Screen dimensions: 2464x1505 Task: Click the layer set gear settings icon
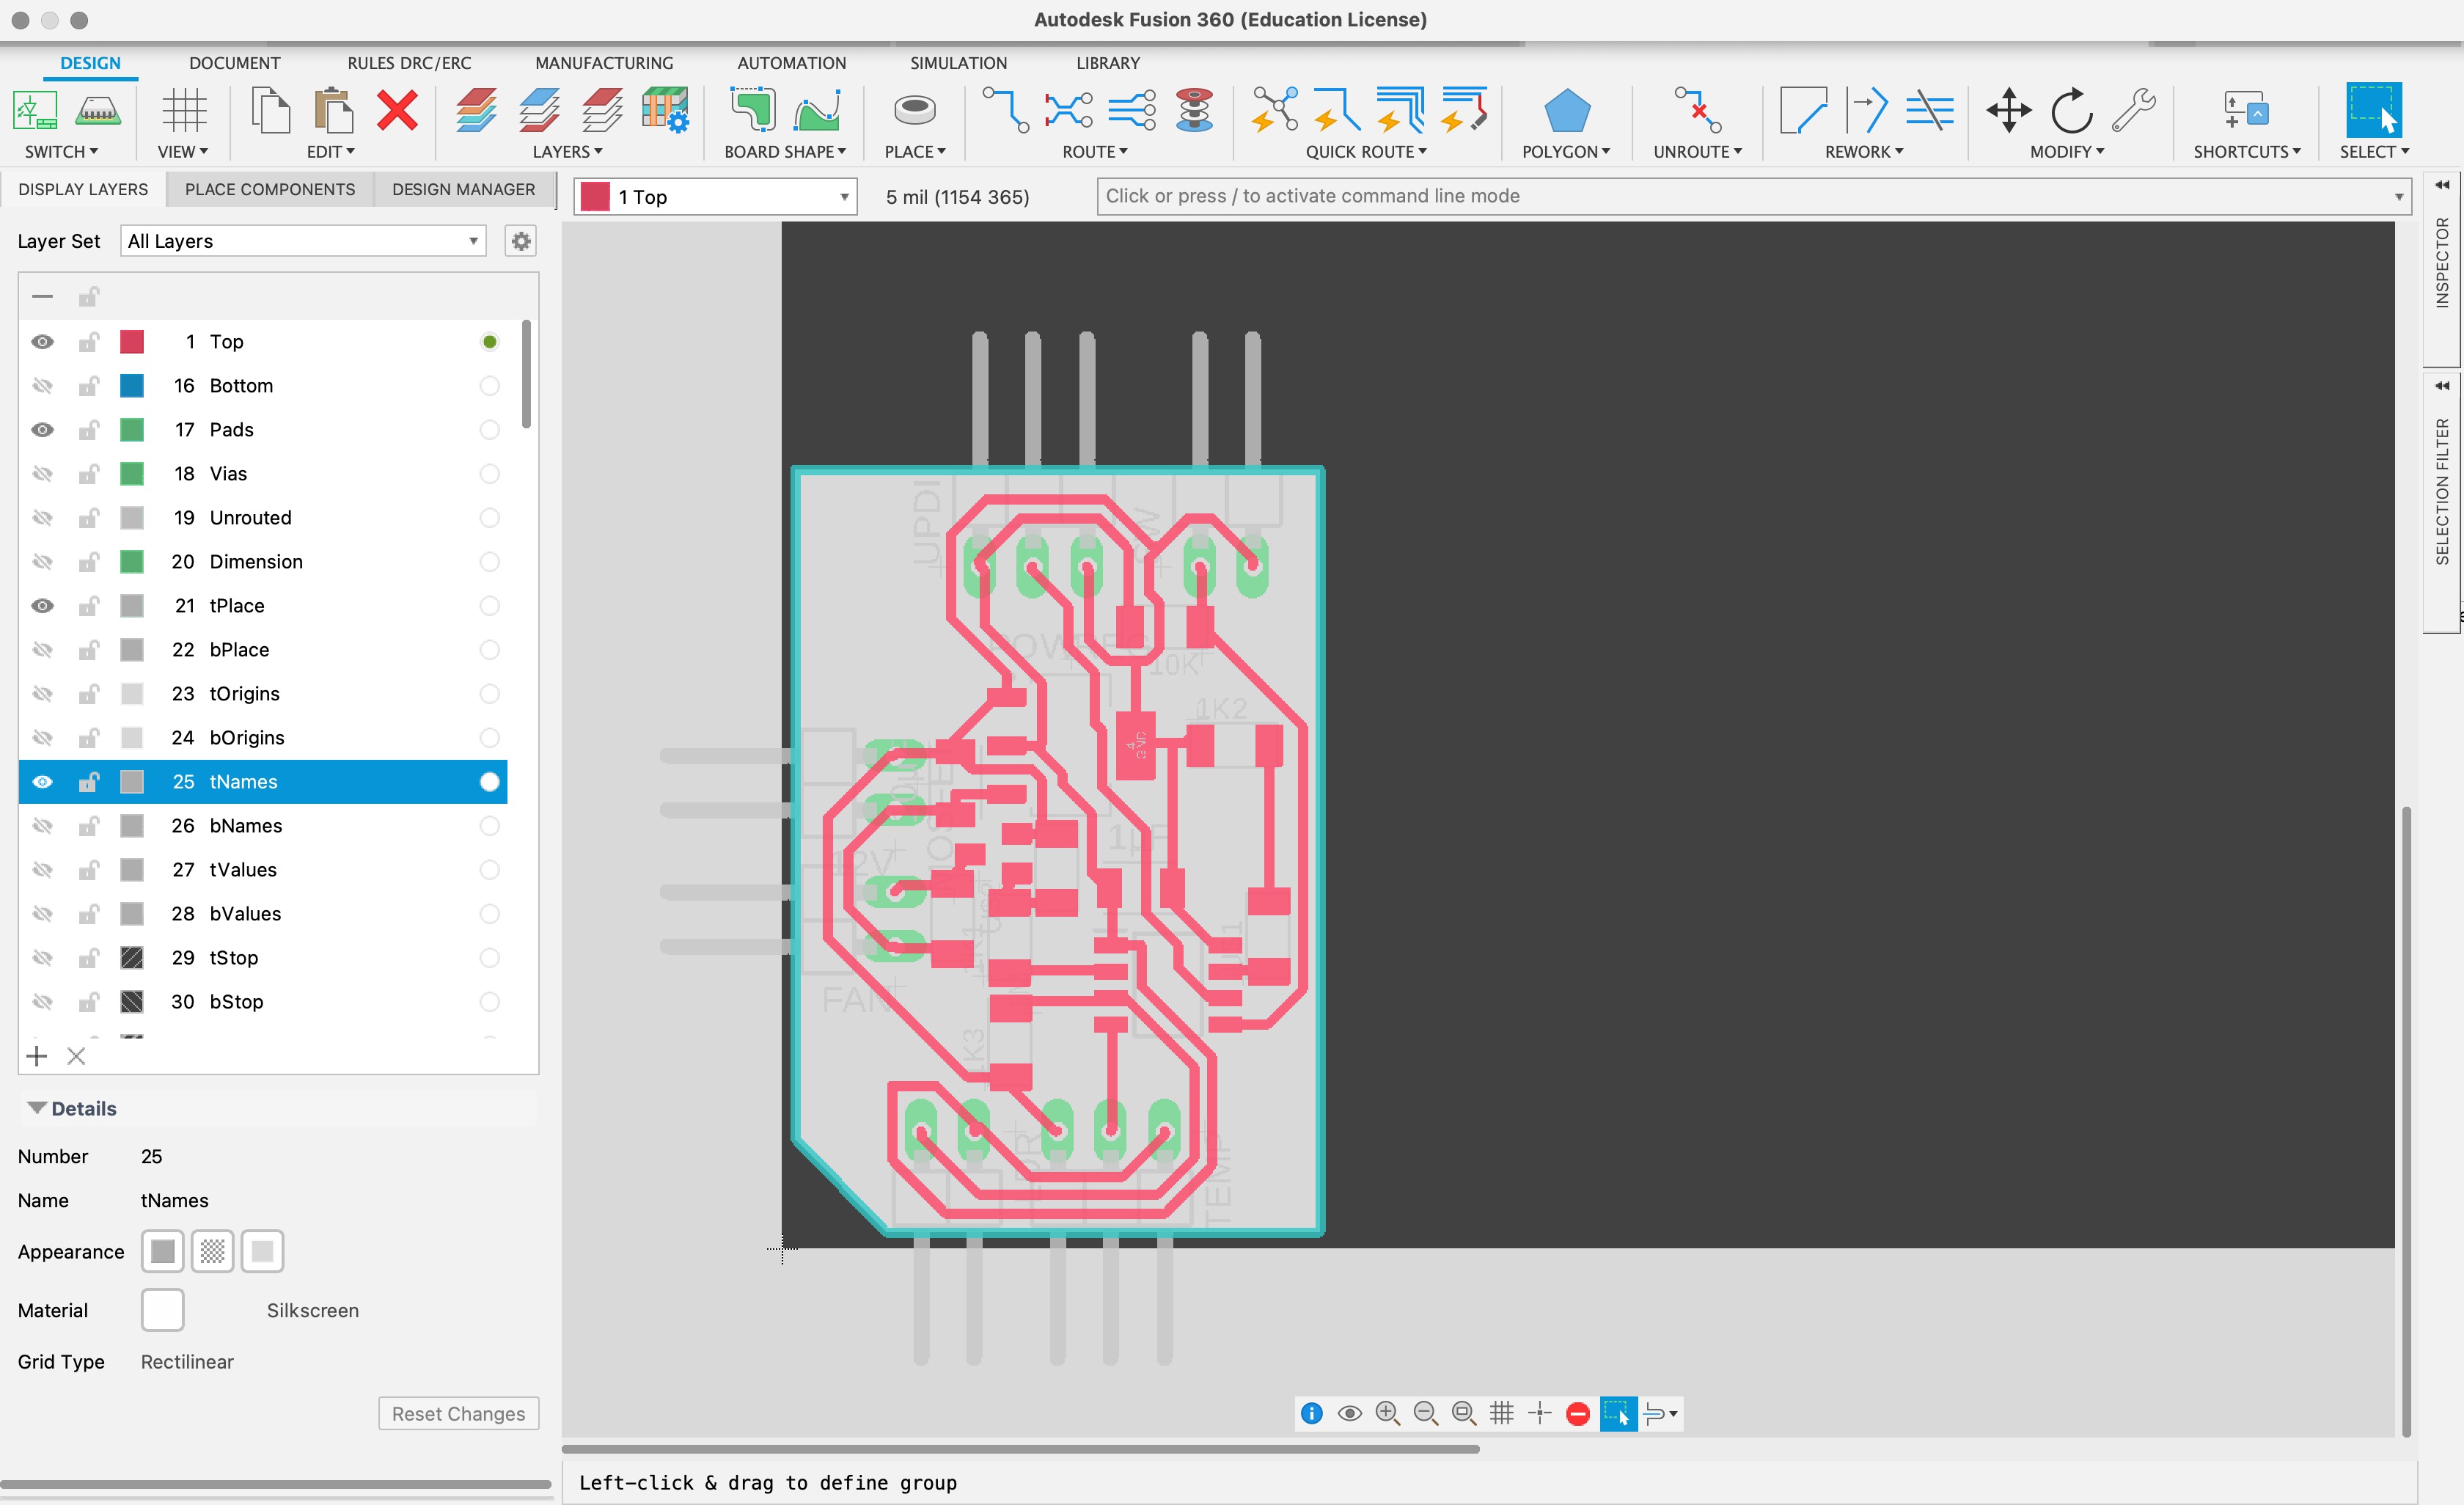point(521,241)
